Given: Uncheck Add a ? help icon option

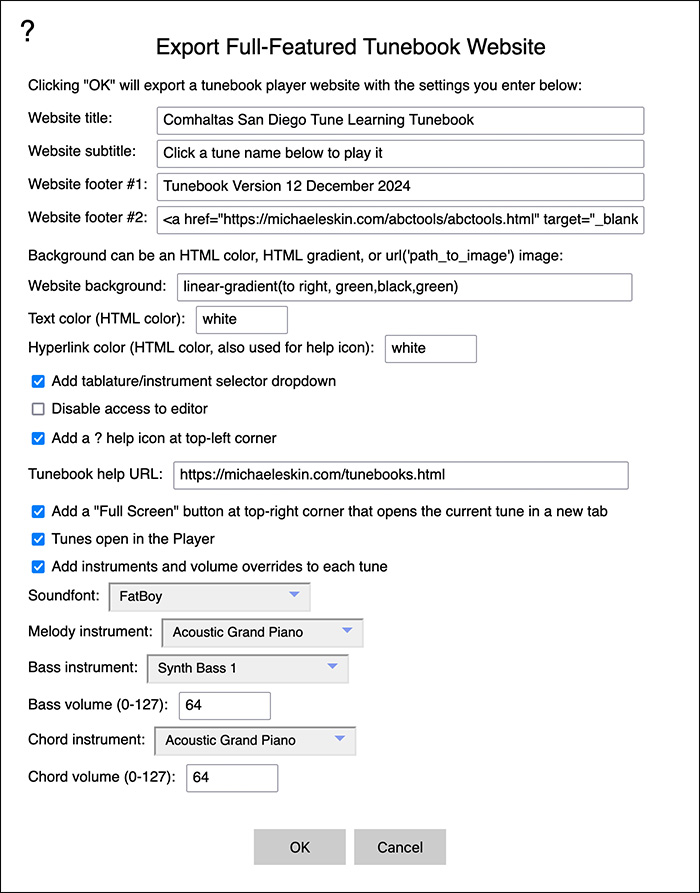Looking at the screenshot, I should coord(38,439).
